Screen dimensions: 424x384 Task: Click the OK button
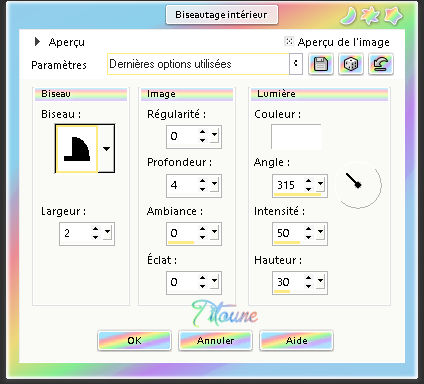(x=134, y=340)
